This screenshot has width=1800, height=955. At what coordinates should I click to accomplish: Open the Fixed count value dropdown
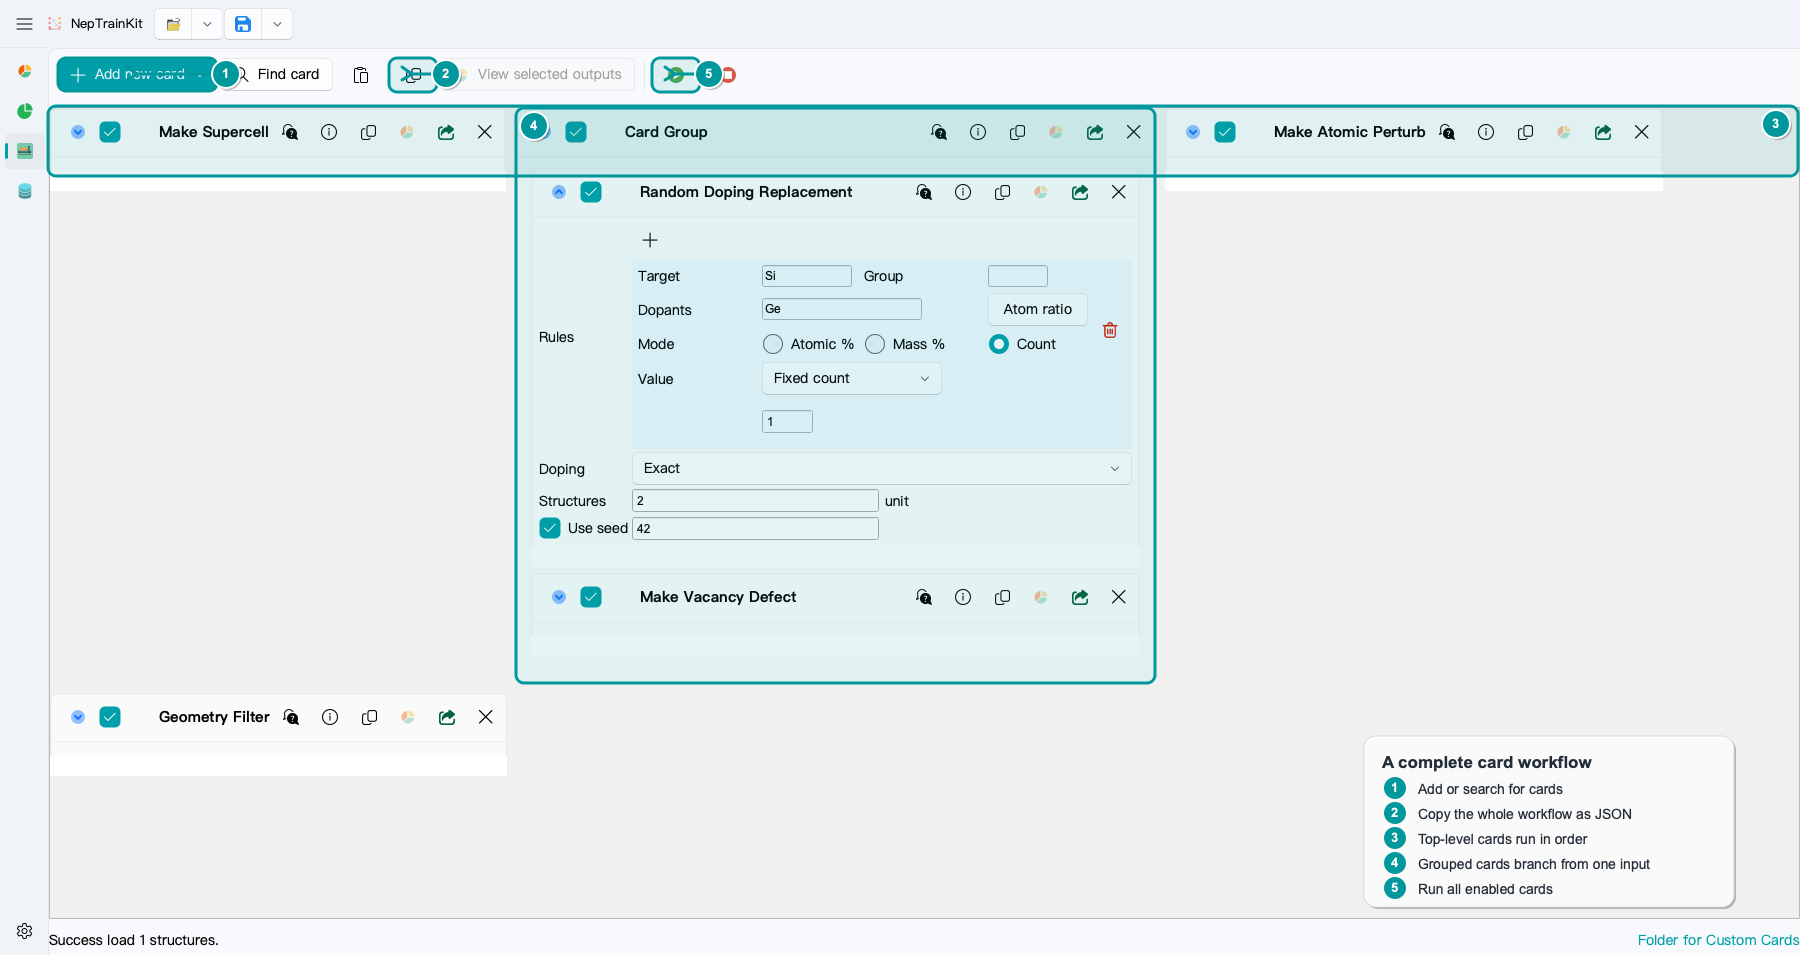pyautogui.click(x=851, y=378)
